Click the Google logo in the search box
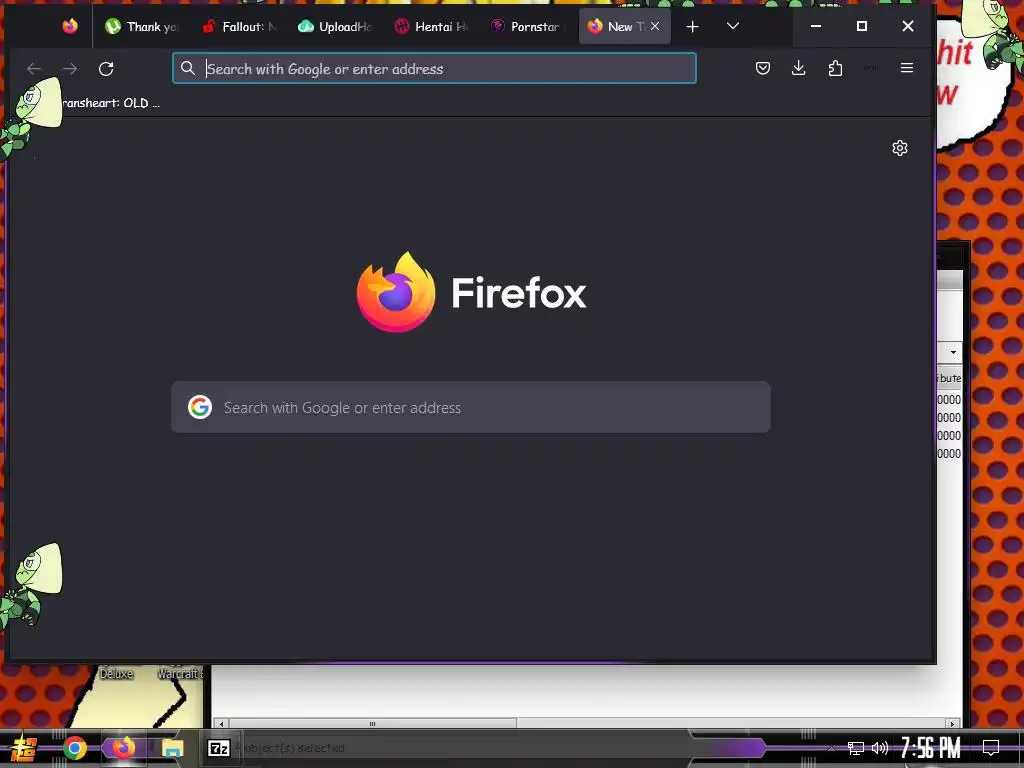The width and height of the screenshot is (1024, 768). click(x=200, y=407)
